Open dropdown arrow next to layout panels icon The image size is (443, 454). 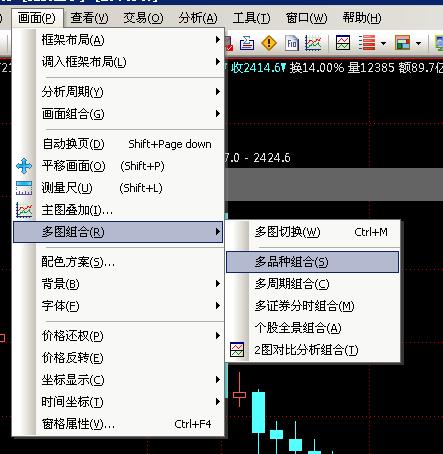(418, 43)
